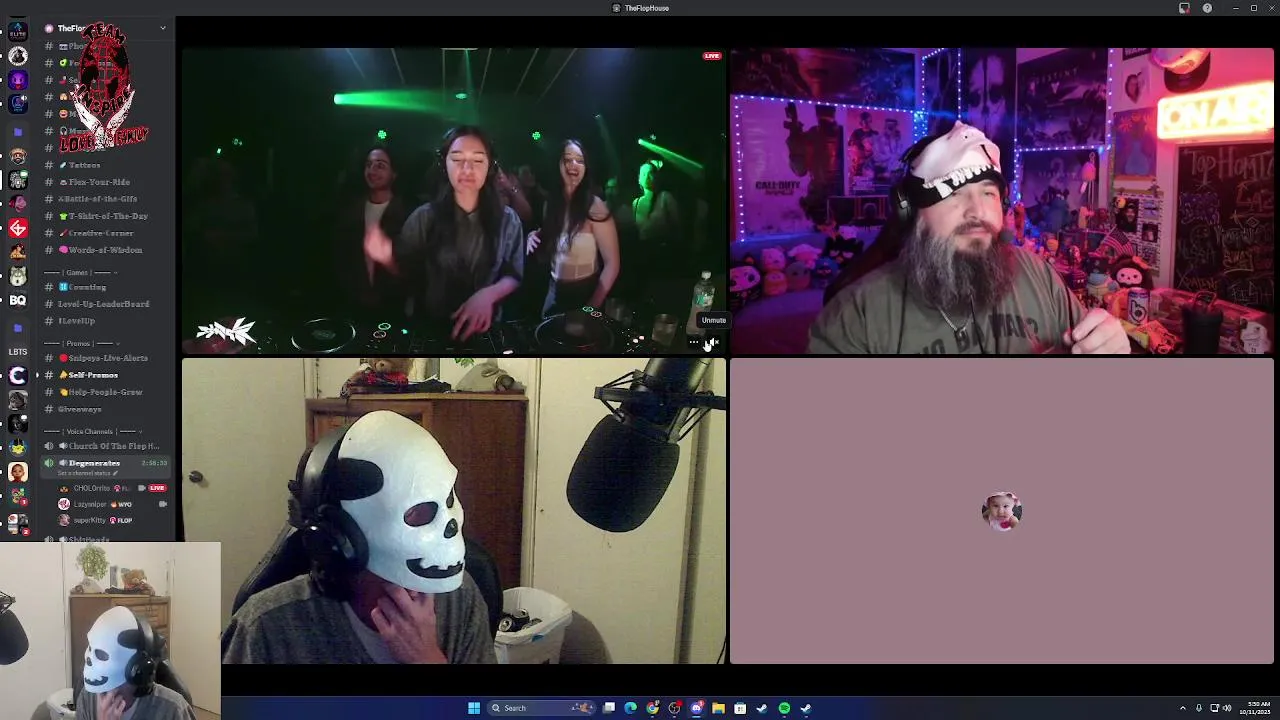Open Google Chrome from the taskbar
The height and width of the screenshot is (720, 1280).
pyautogui.click(x=652, y=708)
